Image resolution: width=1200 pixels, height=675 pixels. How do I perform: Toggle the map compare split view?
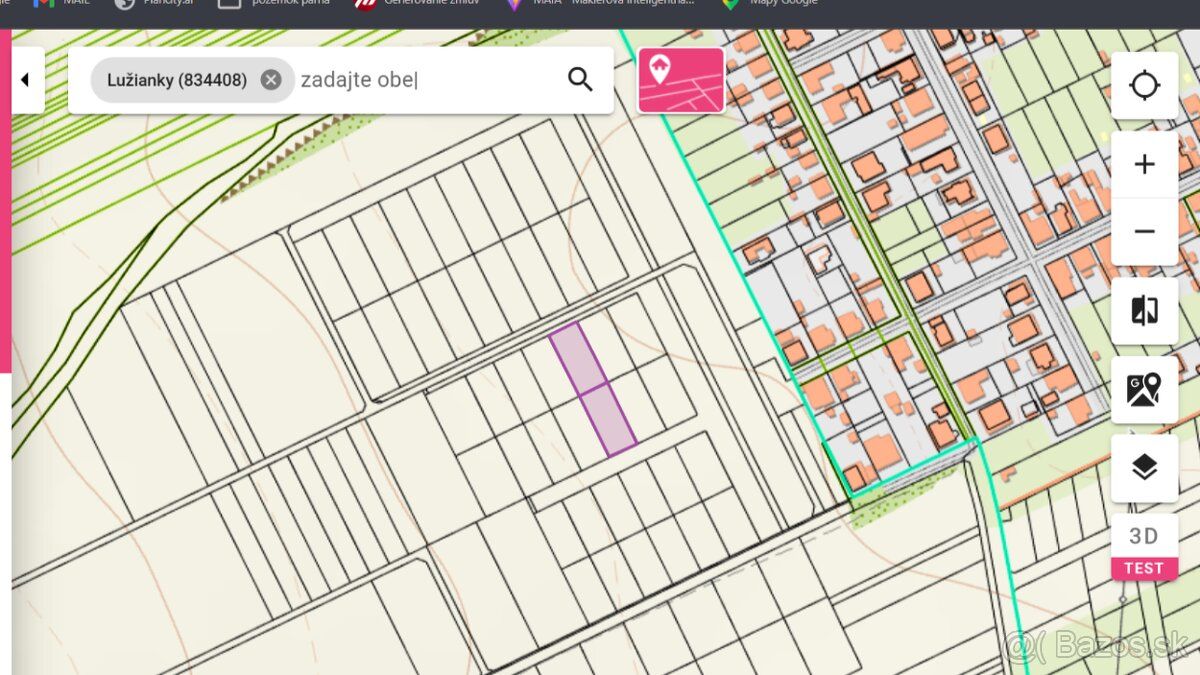[x=1144, y=311]
